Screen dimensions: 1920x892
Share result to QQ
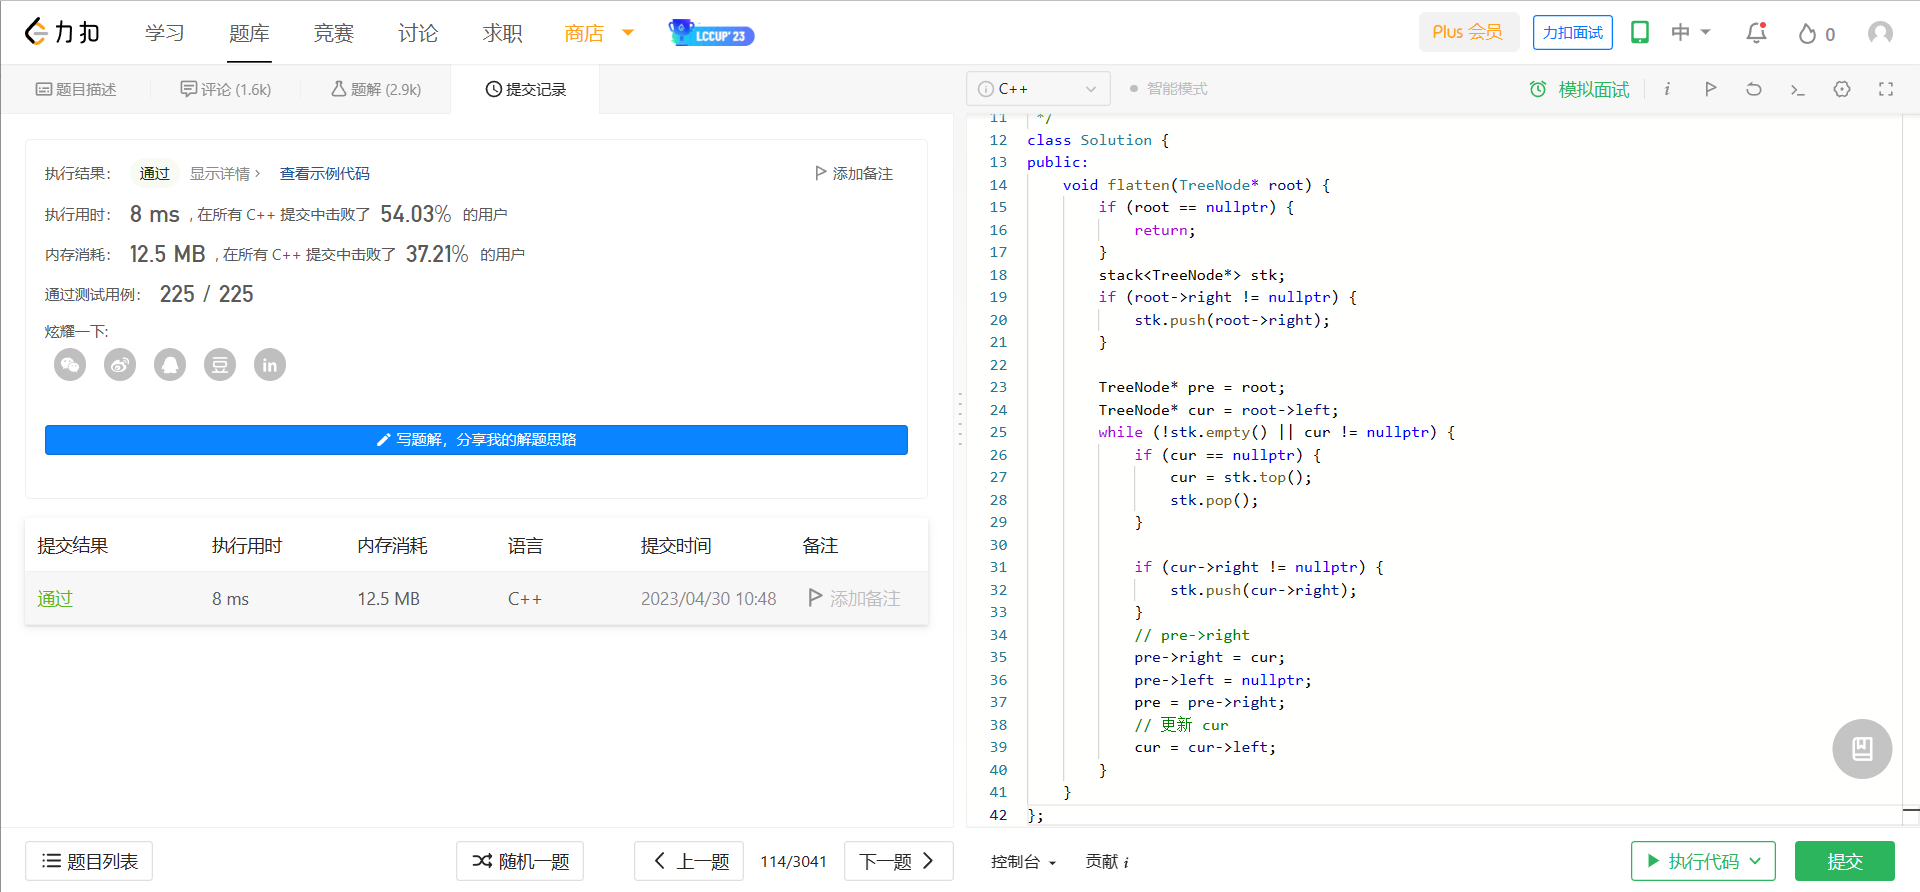tap(170, 365)
